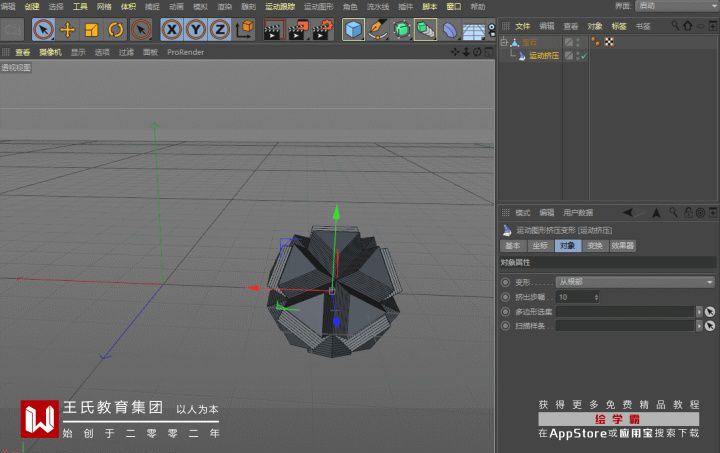This screenshot has width=720, height=453.
Task: Open the green Subdivision generator icon
Action: tap(401, 30)
